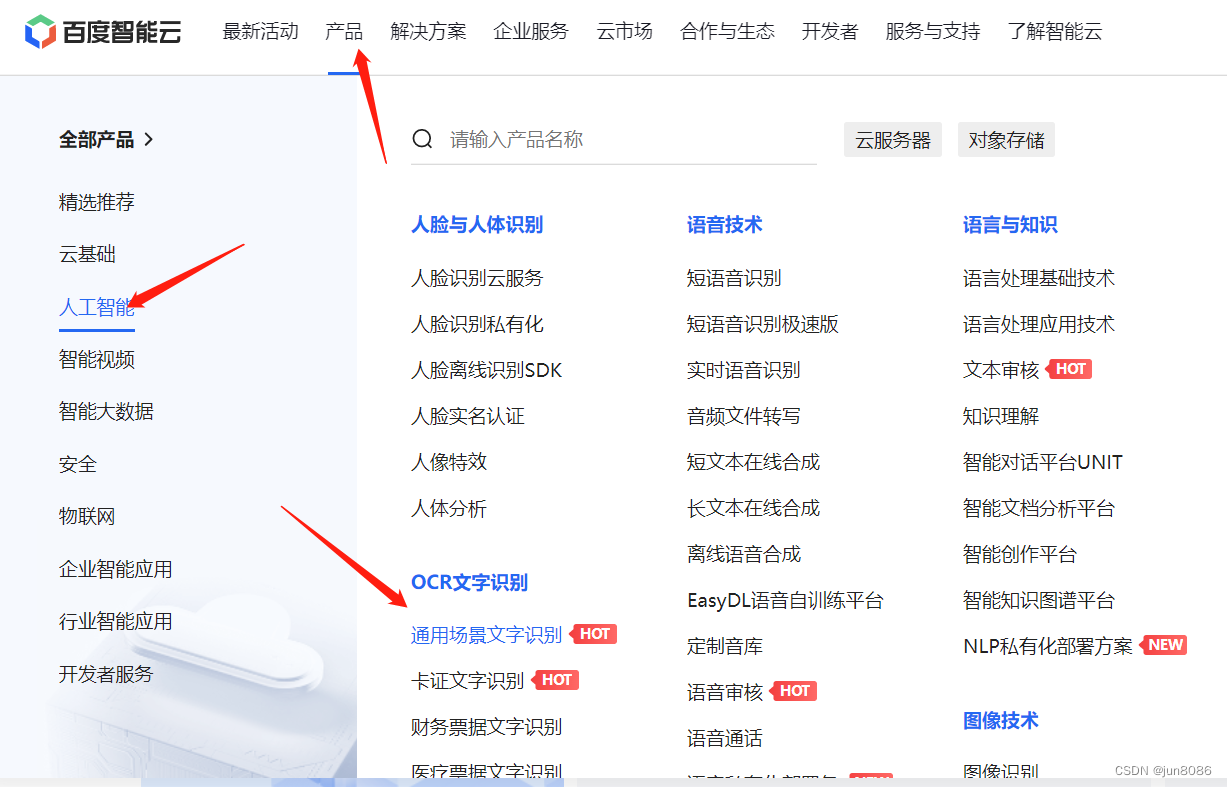Click the search magnifier icon

click(422, 139)
